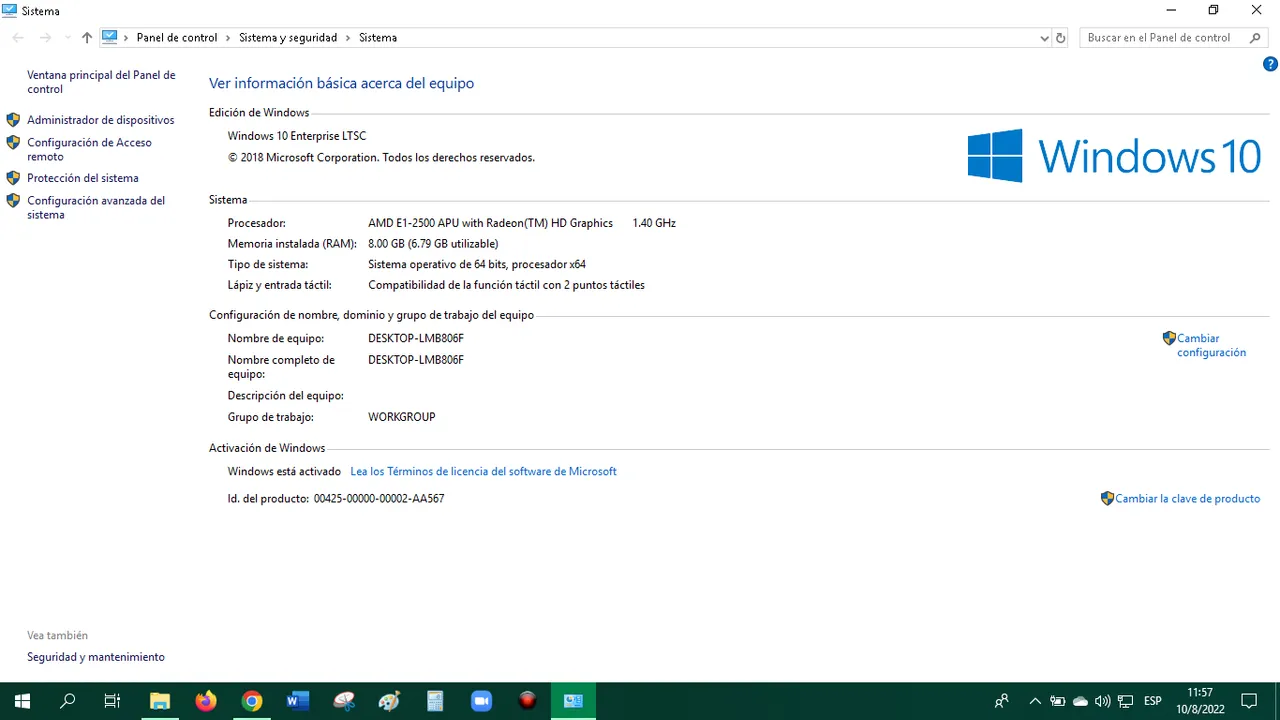
Task: Launch Firefox from taskbar
Action: click(206, 701)
